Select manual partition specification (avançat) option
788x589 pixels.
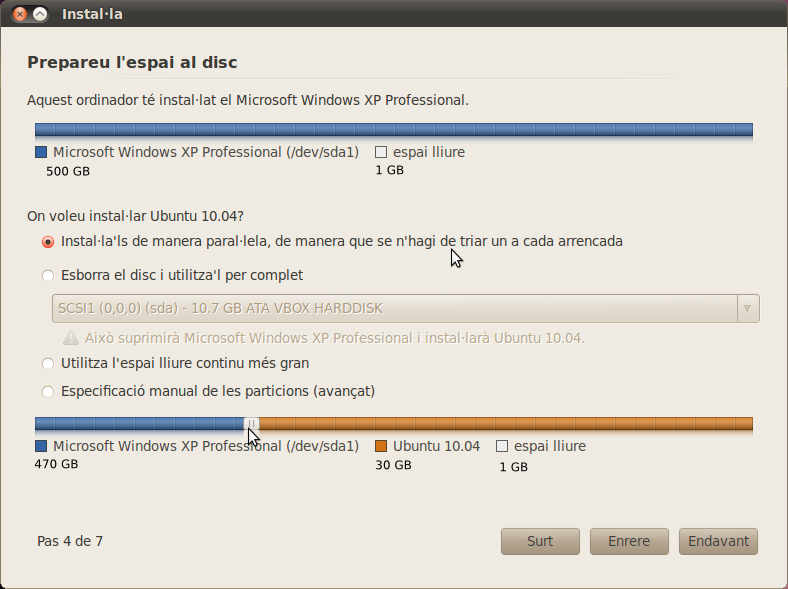(48, 391)
